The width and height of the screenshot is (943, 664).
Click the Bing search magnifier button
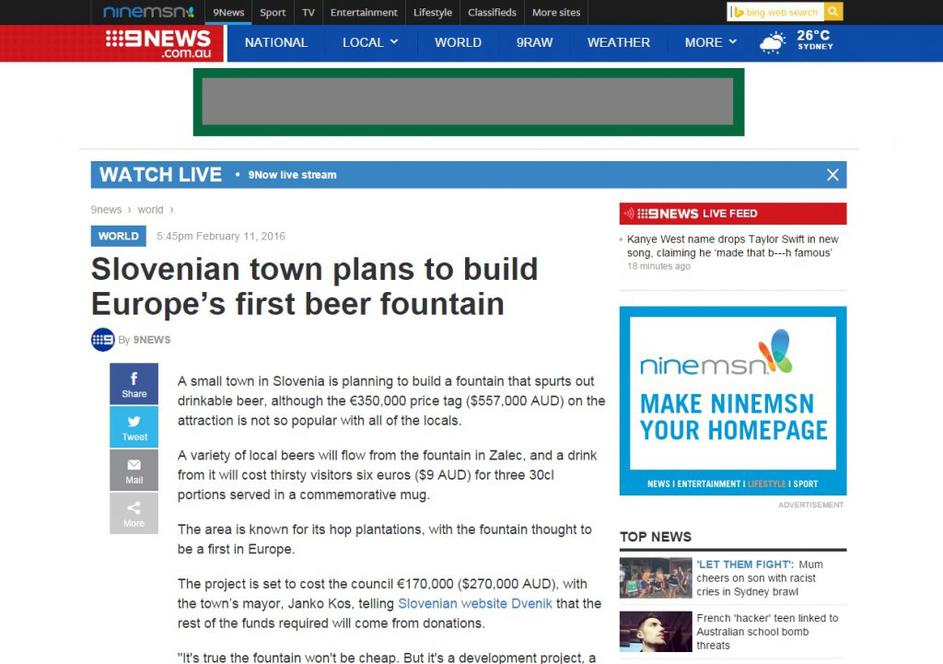click(x=833, y=12)
